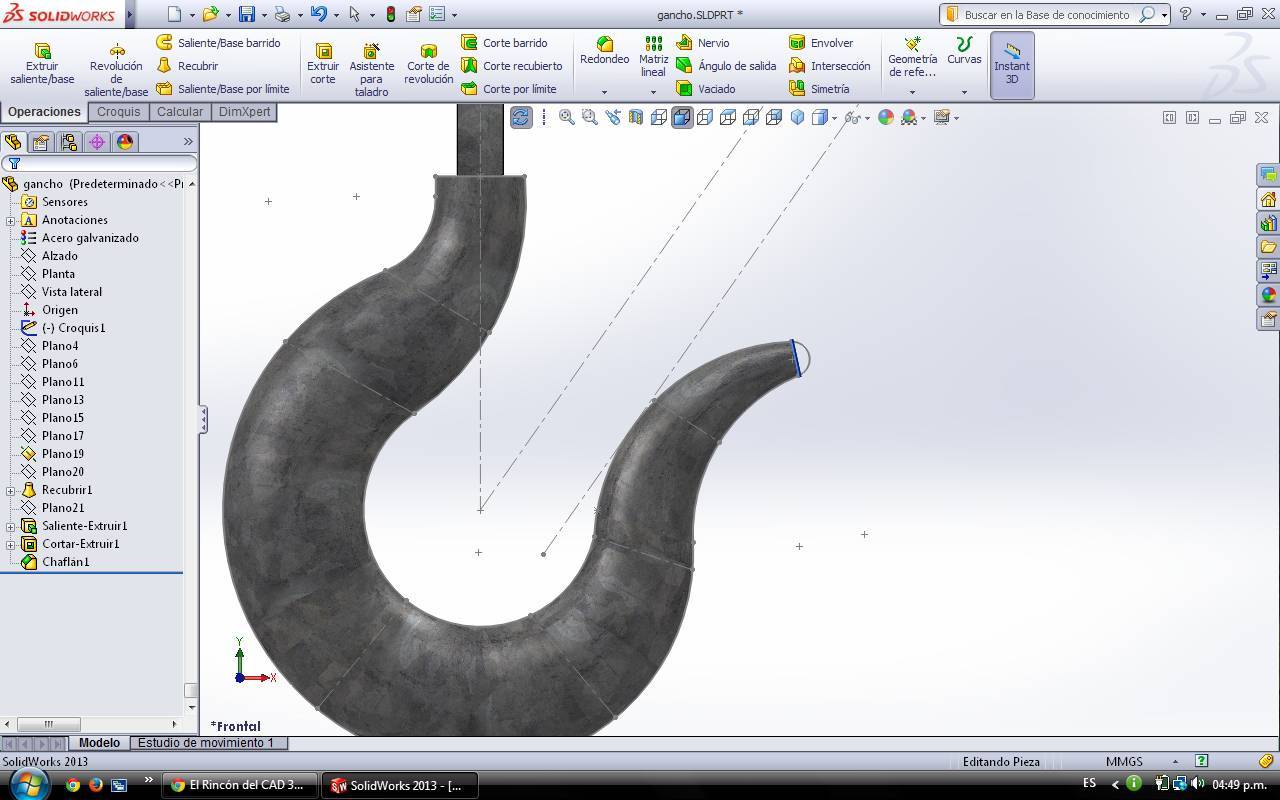Open the Save button dropdown arrow
The width and height of the screenshot is (1280, 800).
tap(264, 15)
